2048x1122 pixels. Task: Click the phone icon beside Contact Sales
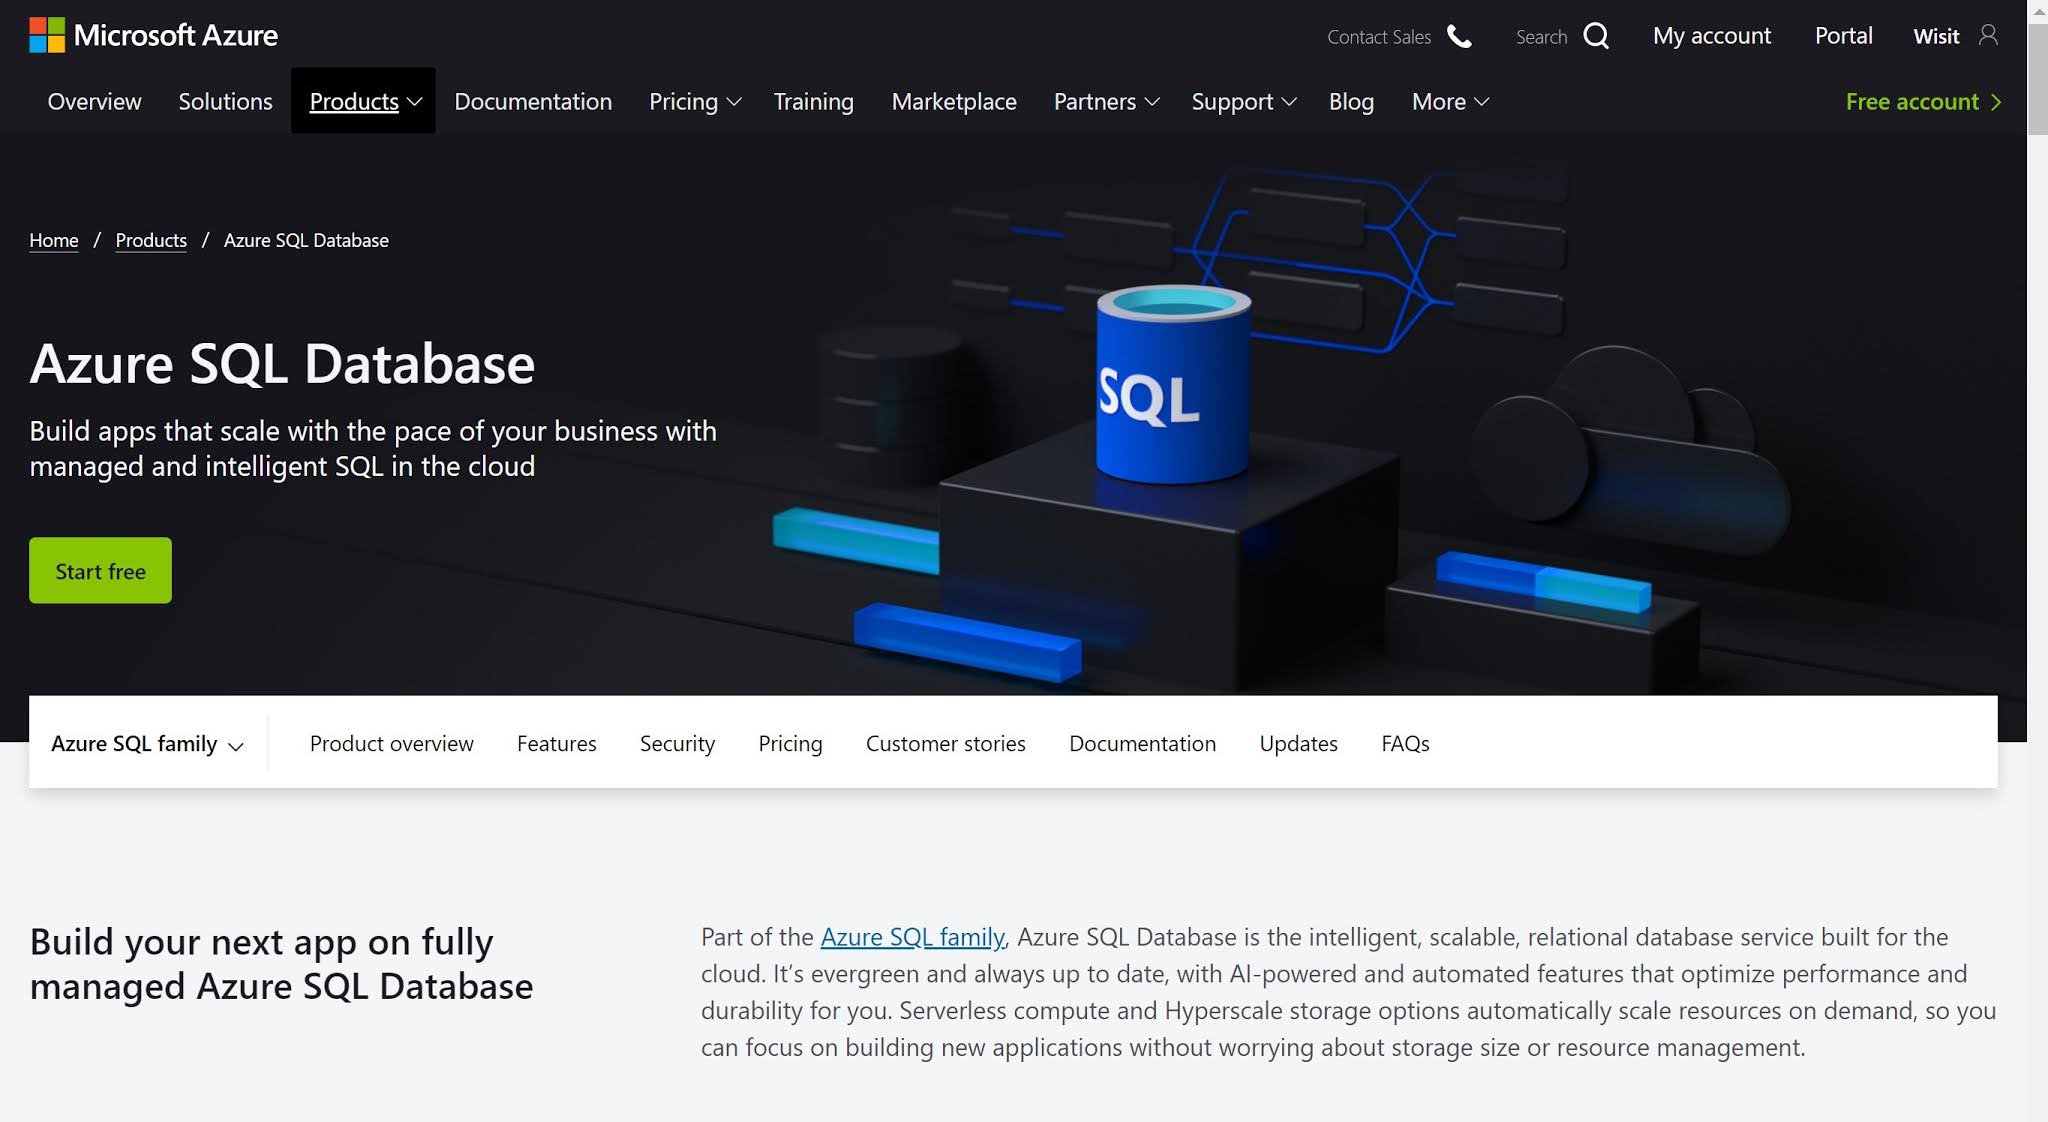point(1460,37)
